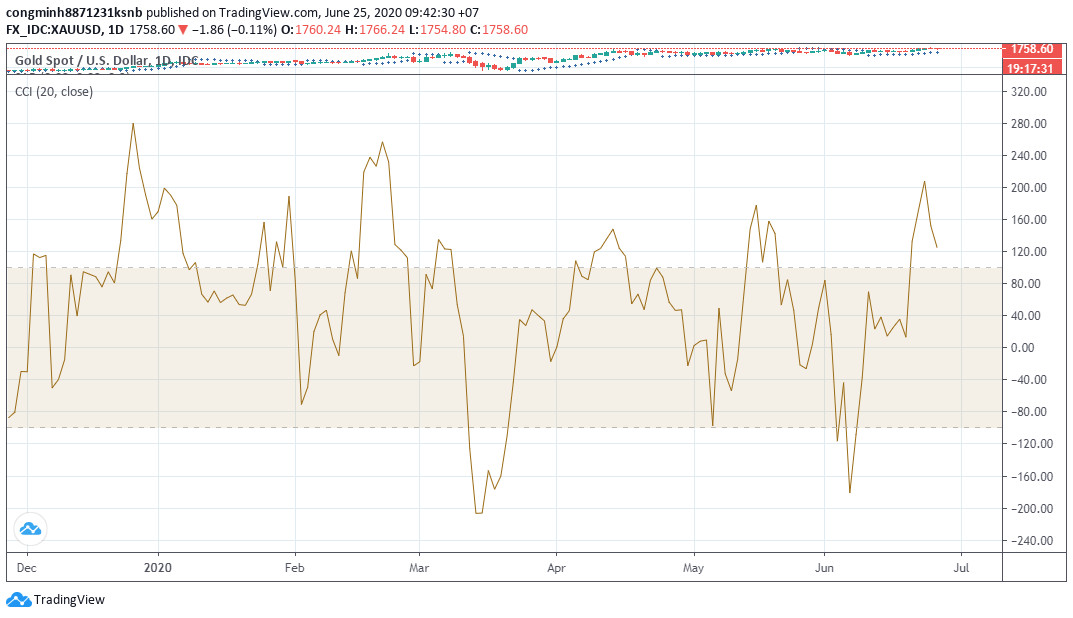Select the Jul label on the time axis

tap(961, 567)
